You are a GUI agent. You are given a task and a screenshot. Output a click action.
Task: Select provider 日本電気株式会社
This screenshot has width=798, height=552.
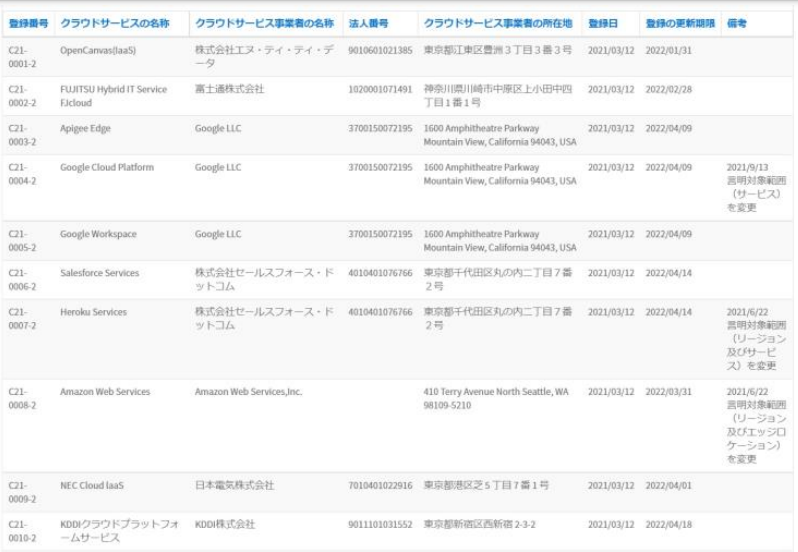235,485
